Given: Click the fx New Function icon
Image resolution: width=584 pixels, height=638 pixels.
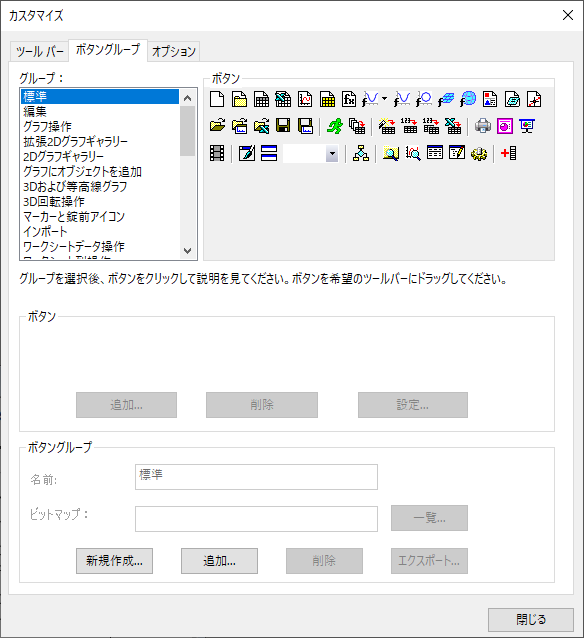Looking at the screenshot, I should 349,99.
